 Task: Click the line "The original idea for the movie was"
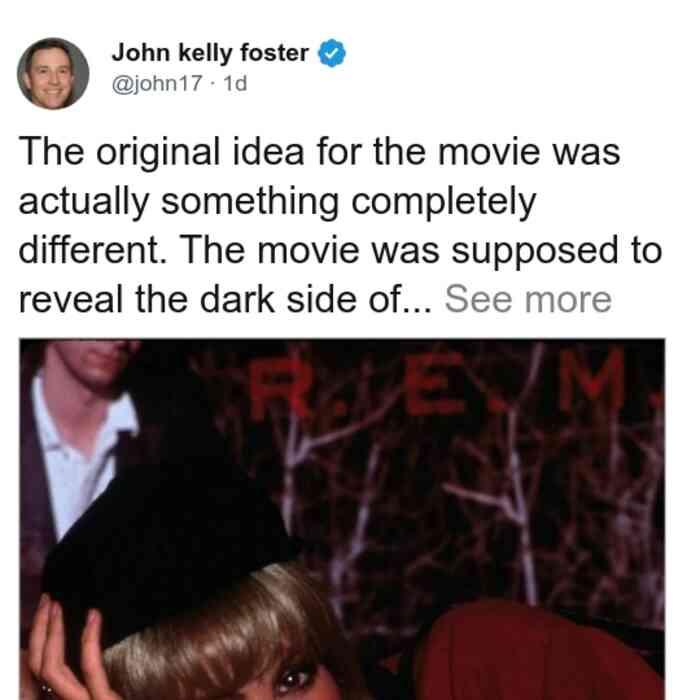click(319, 152)
